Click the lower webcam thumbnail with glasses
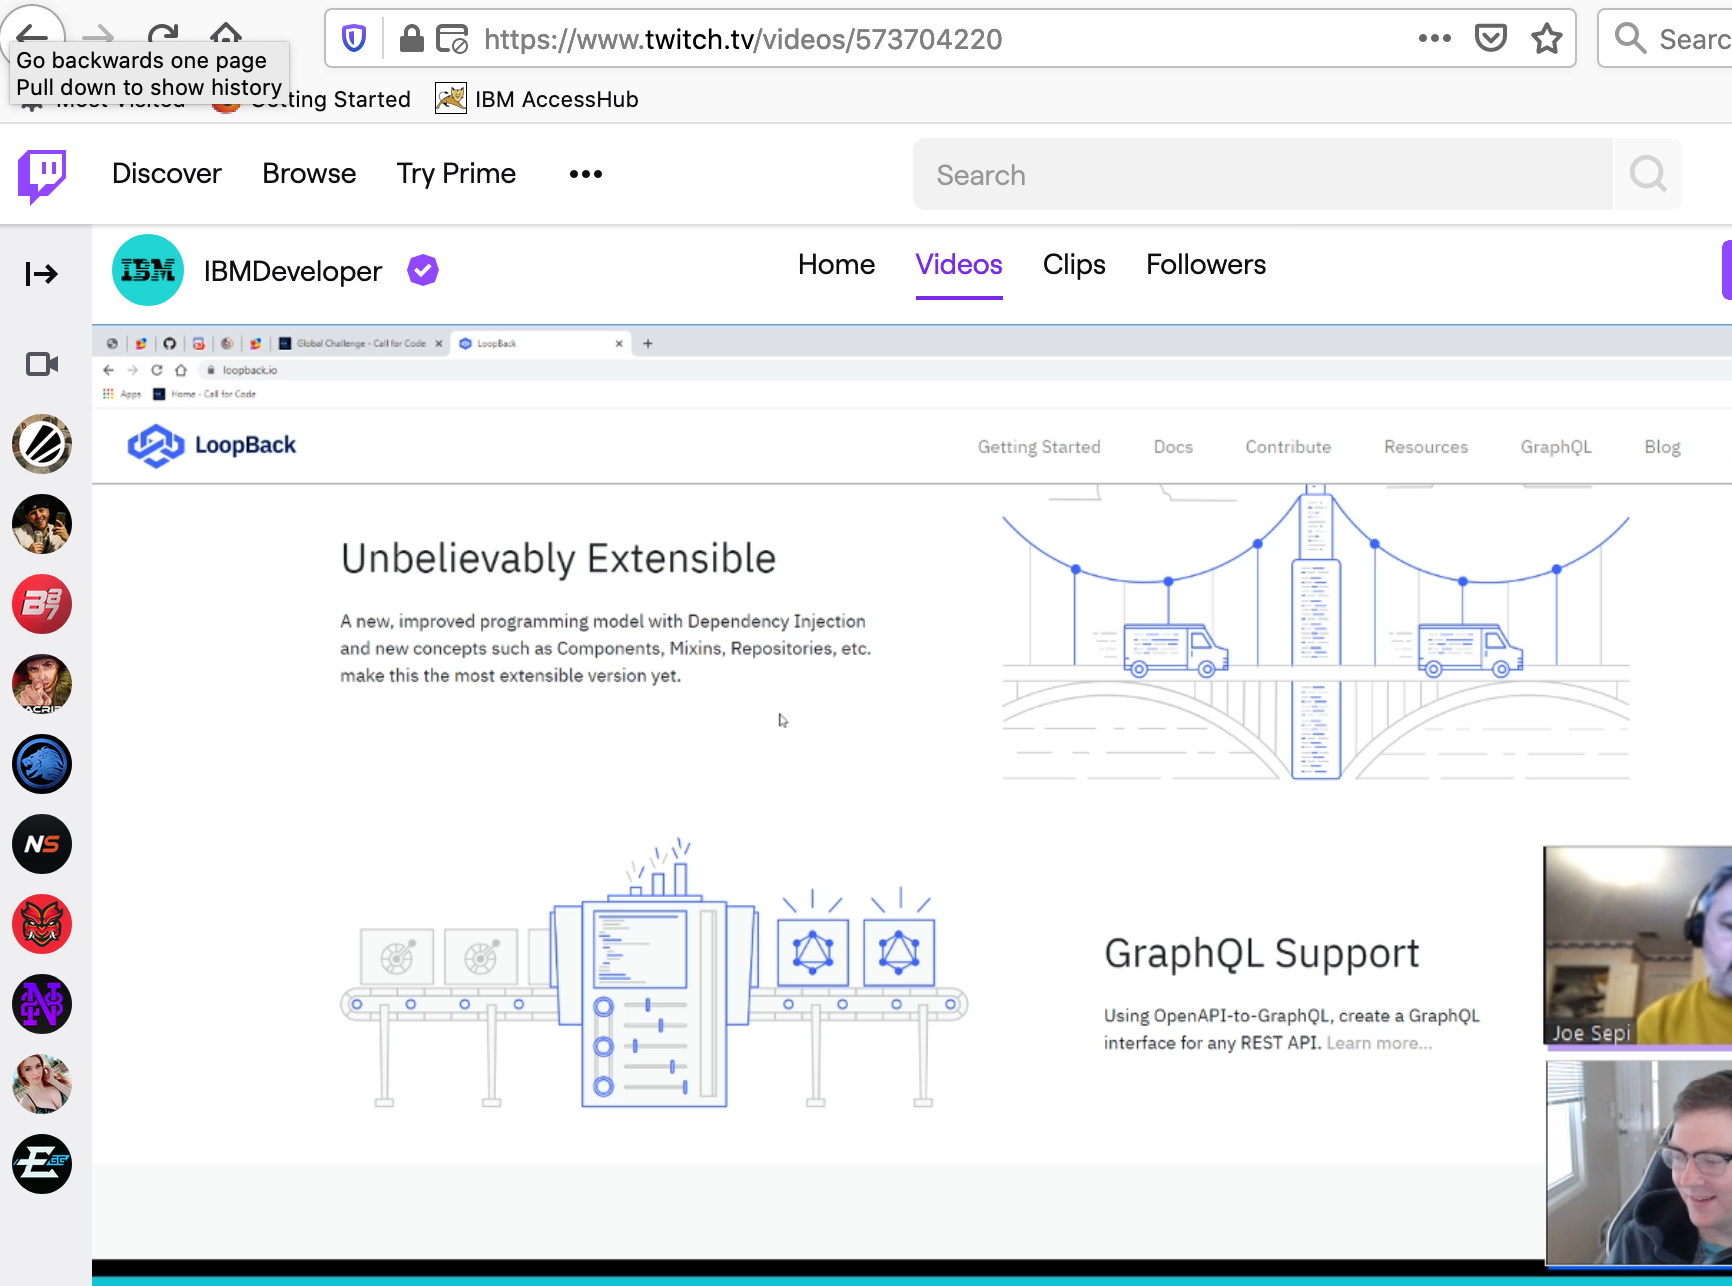The image size is (1732, 1286). 1639,1163
